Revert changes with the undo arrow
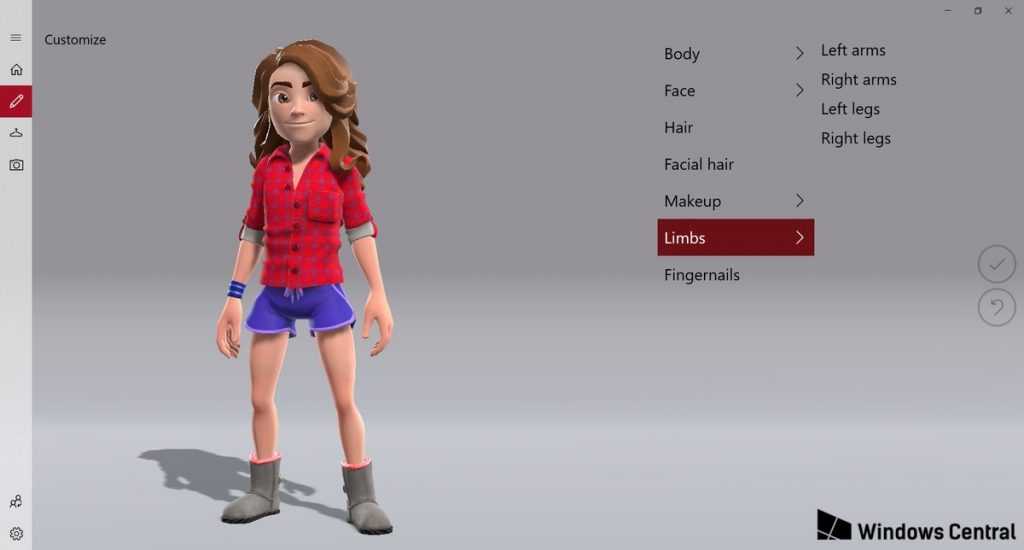The height and width of the screenshot is (550, 1024). (996, 308)
